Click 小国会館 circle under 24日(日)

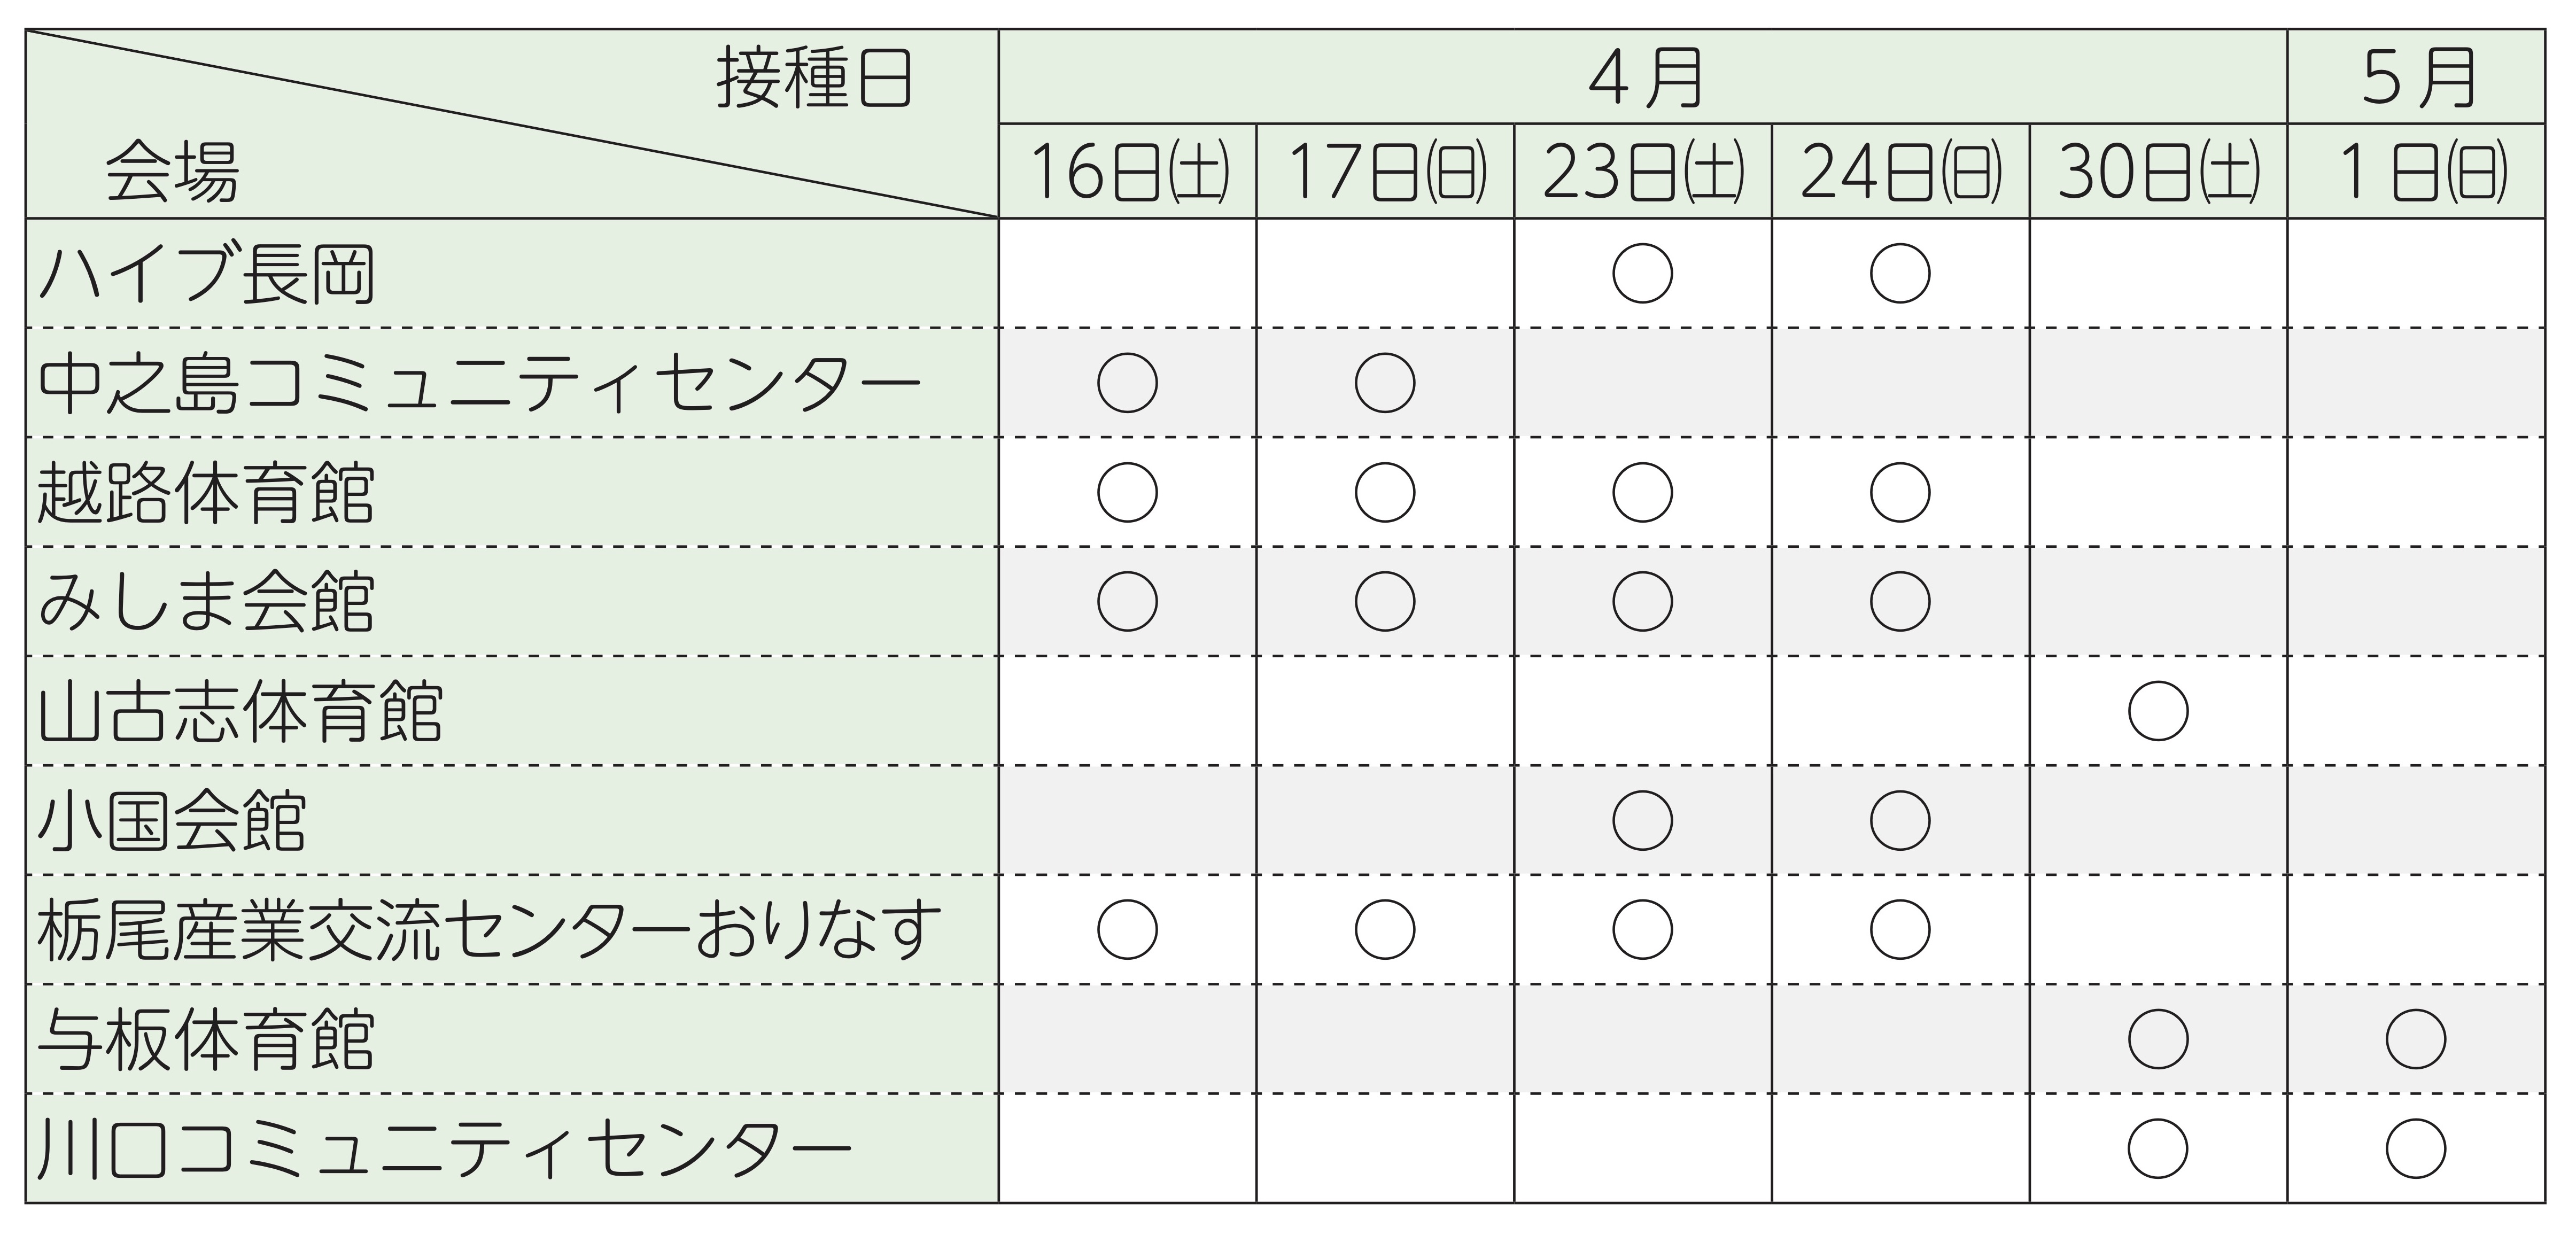point(1900,820)
